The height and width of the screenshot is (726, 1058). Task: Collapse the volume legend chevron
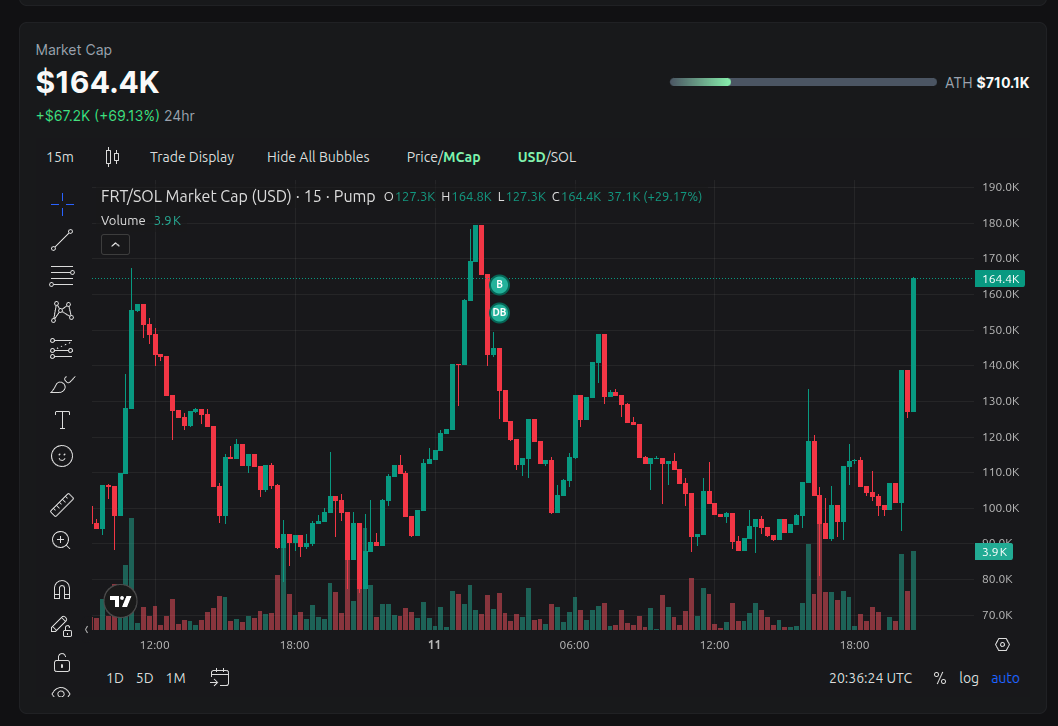115,244
